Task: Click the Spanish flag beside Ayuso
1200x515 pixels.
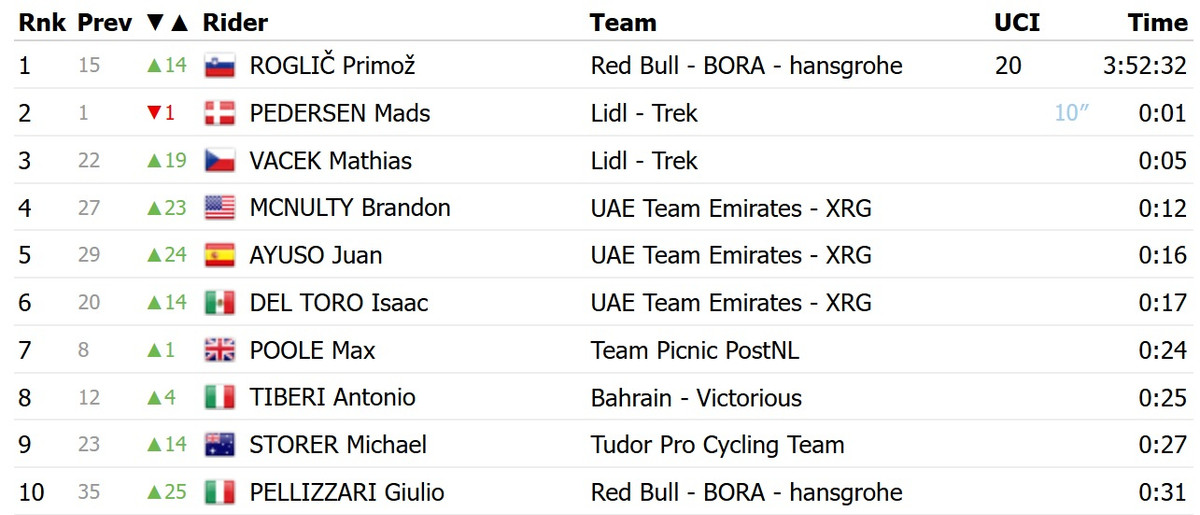Action: (219, 255)
